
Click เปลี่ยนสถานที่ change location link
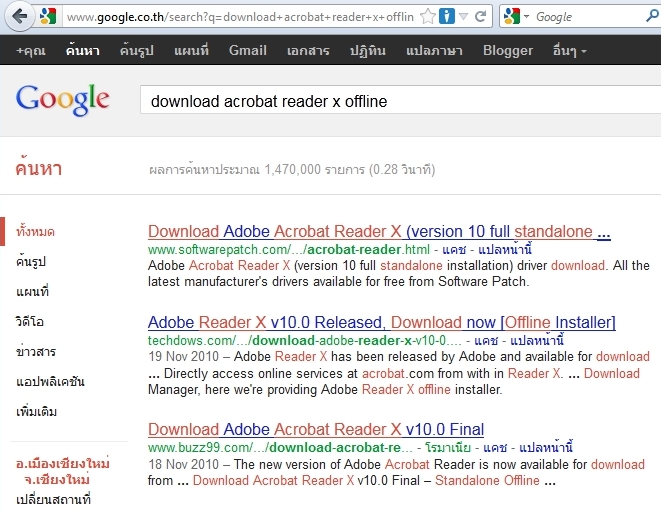(x=53, y=499)
